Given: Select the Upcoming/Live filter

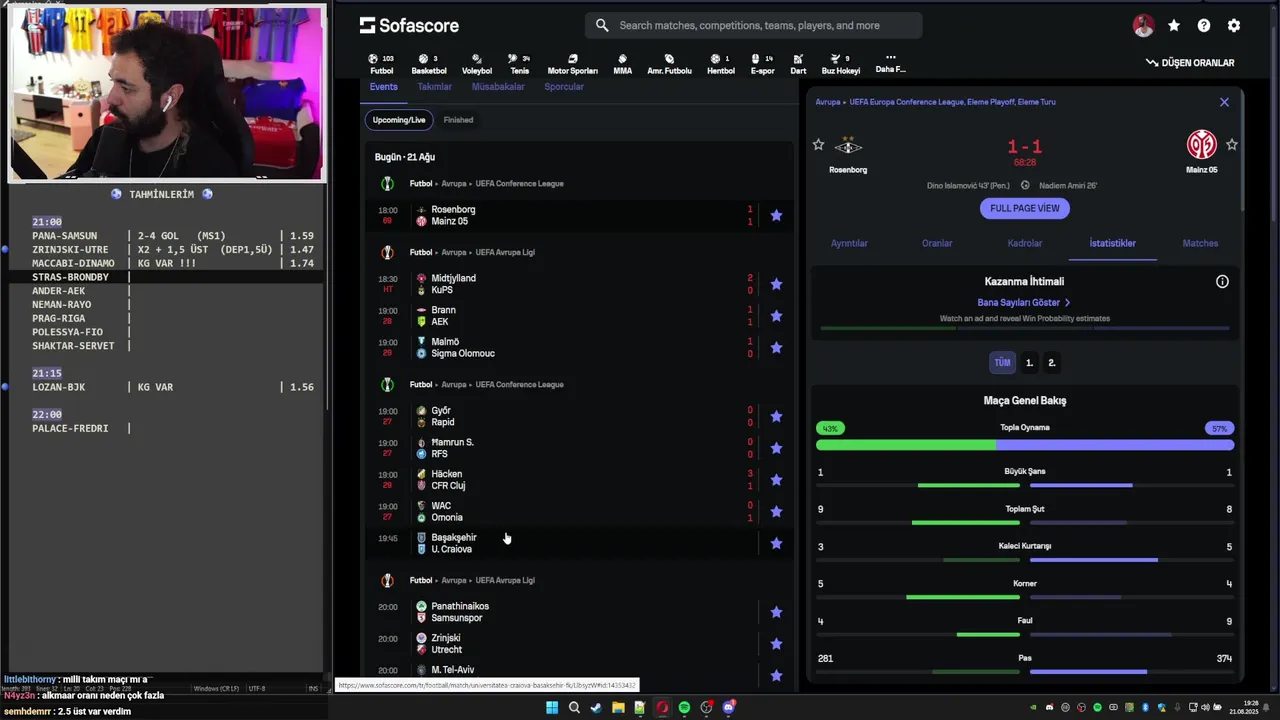Looking at the screenshot, I should pos(399,120).
